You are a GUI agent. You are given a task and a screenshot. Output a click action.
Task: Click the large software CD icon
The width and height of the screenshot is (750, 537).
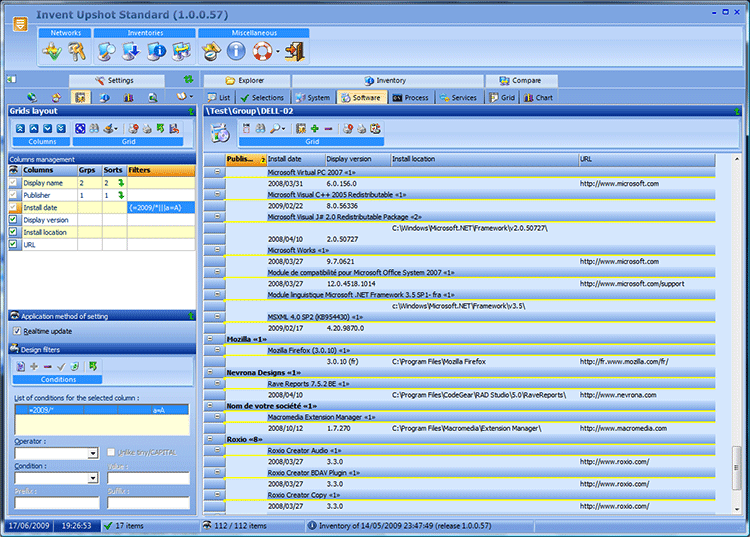[x=221, y=133]
